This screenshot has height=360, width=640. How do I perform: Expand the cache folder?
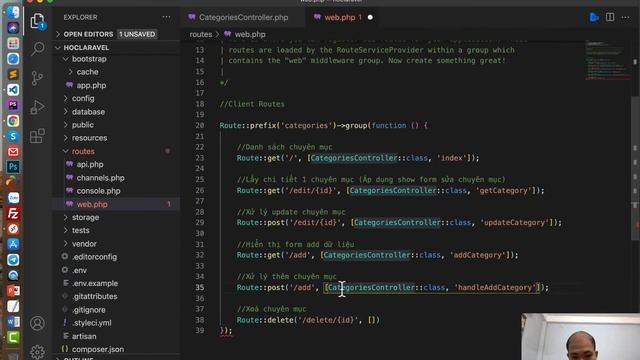(x=87, y=72)
